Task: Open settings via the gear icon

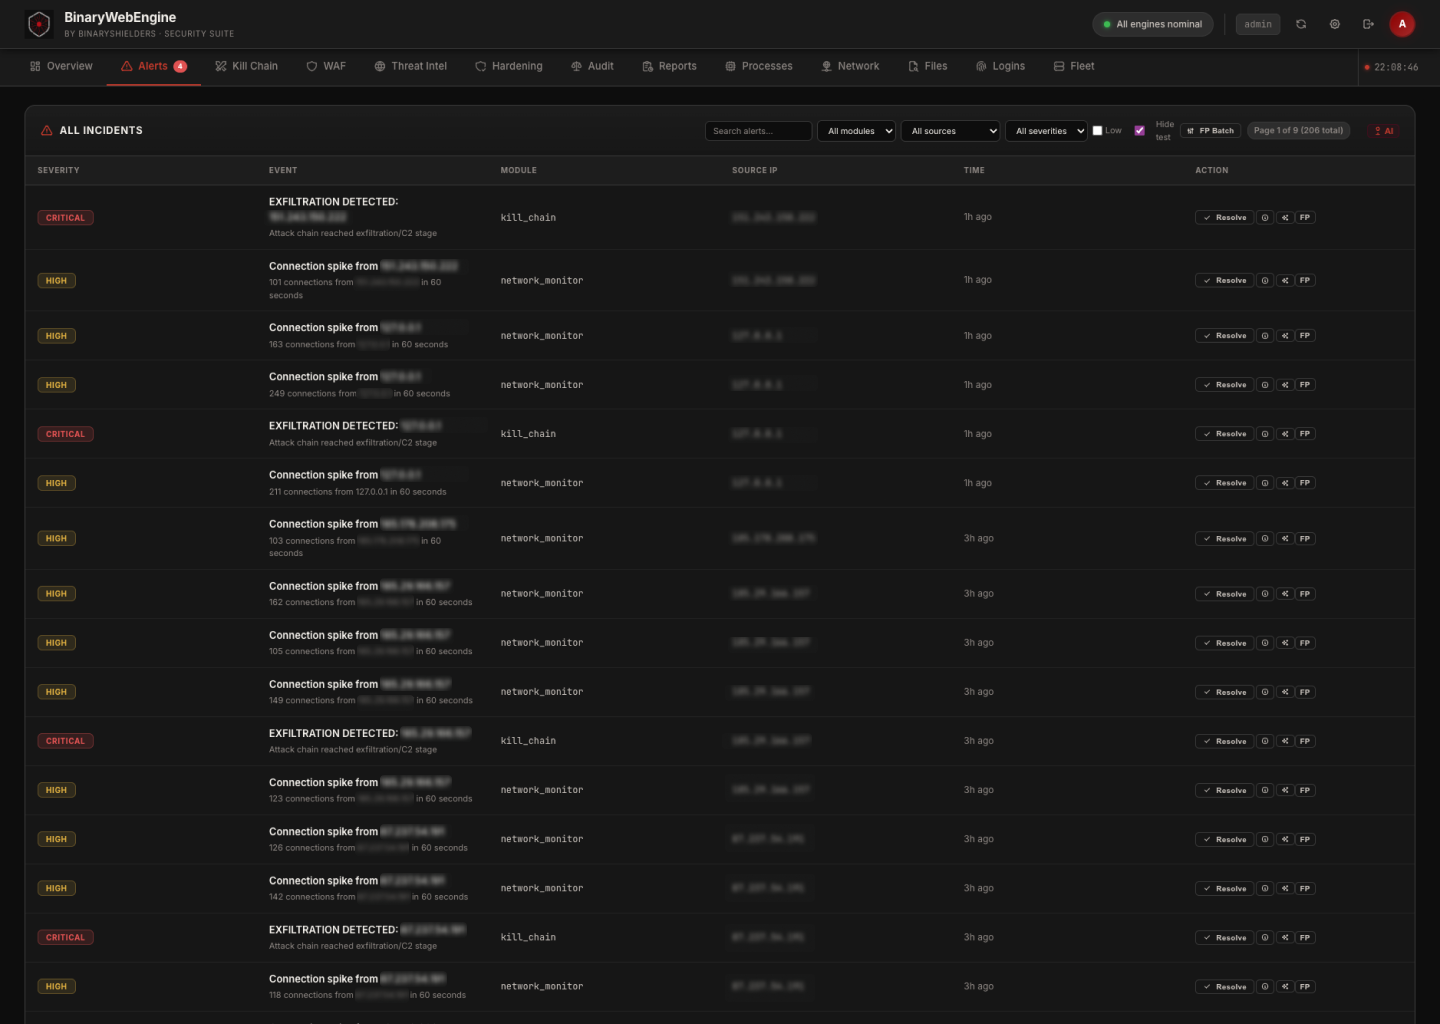Action: pos(1335,24)
